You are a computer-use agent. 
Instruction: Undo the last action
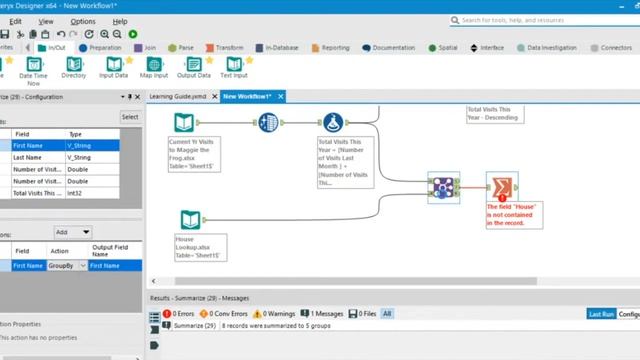tap(61, 34)
